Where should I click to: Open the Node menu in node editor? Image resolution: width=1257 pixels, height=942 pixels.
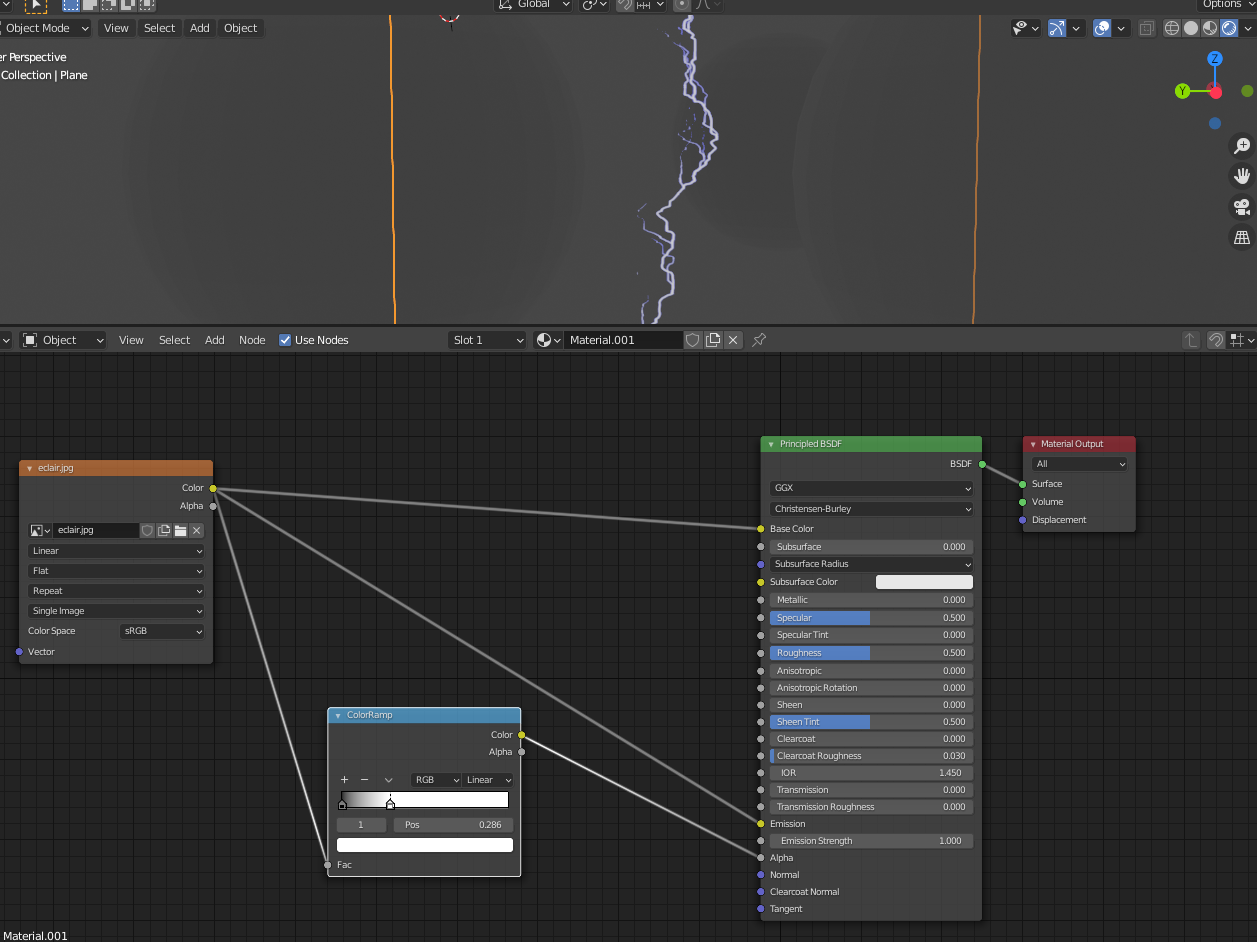[252, 340]
